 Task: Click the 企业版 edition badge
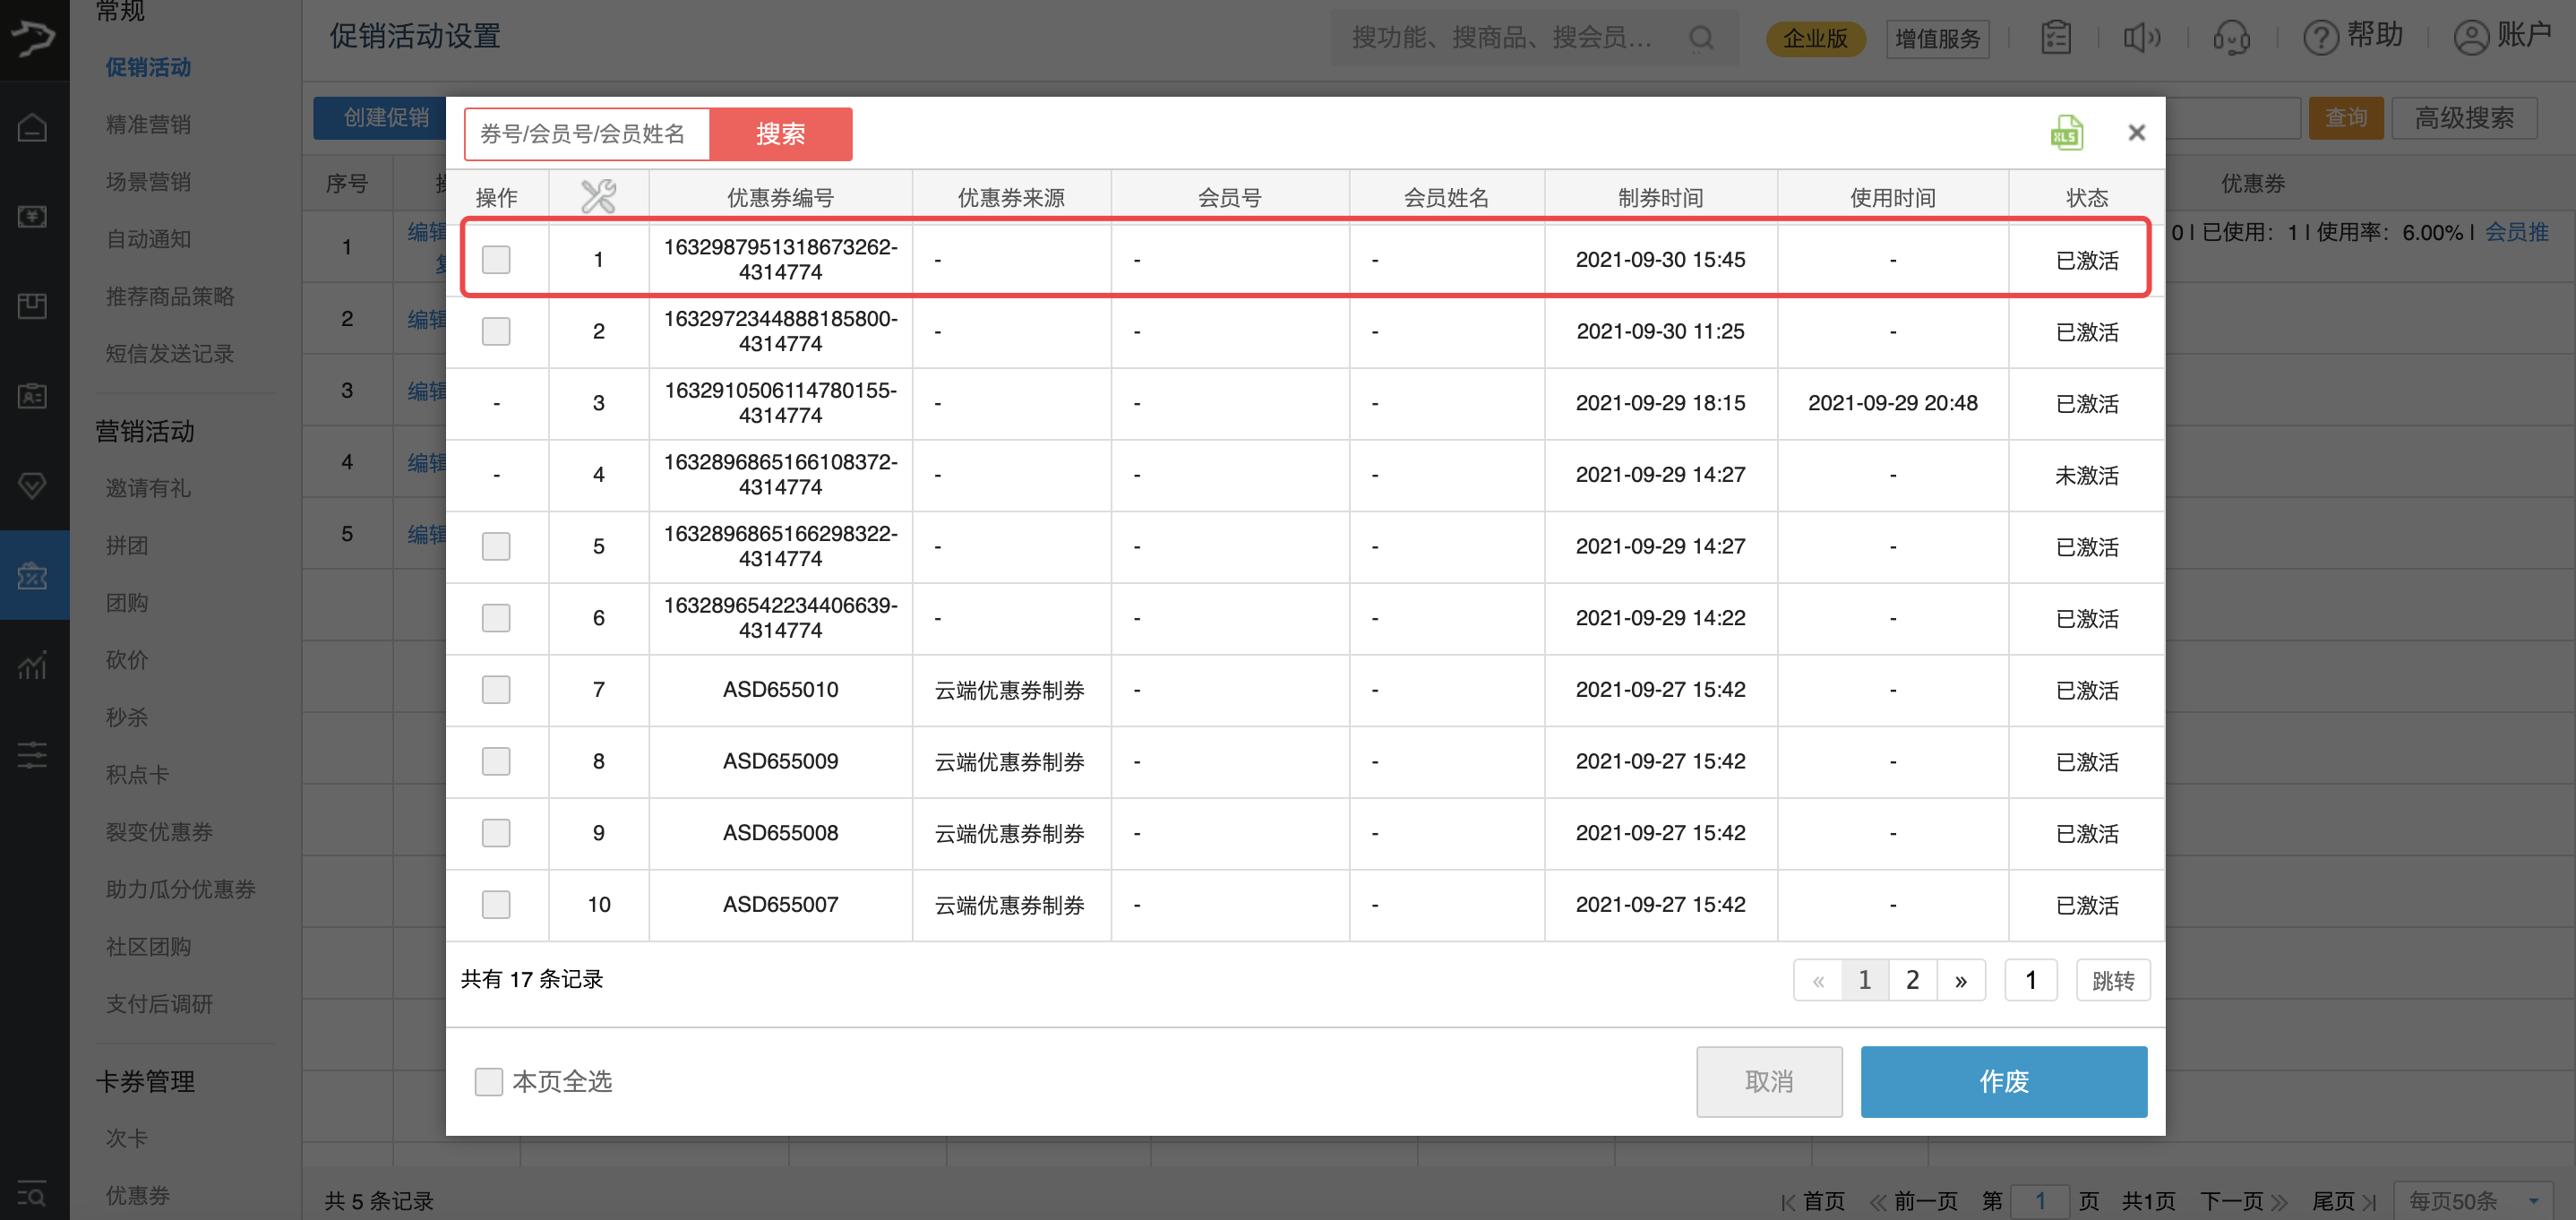pyautogui.click(x=1815, y=39)
